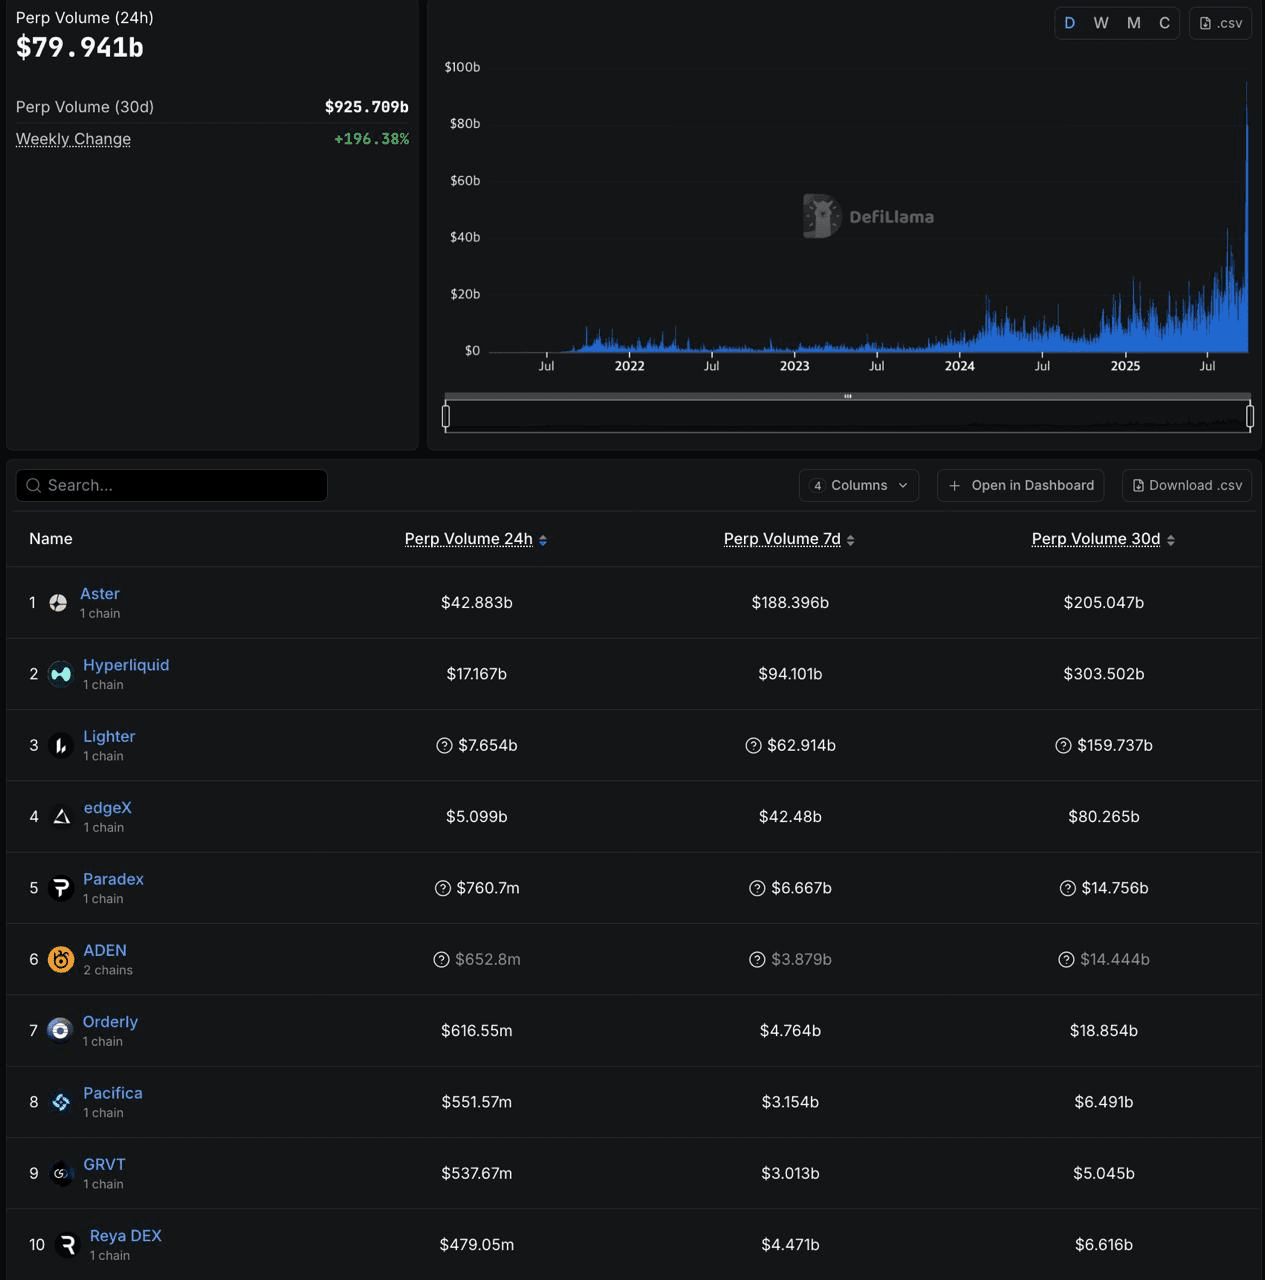Viewport: 1265px width, 1280px height.
Task: Click the Lighter logo icon
Action: tap(61, 745)
